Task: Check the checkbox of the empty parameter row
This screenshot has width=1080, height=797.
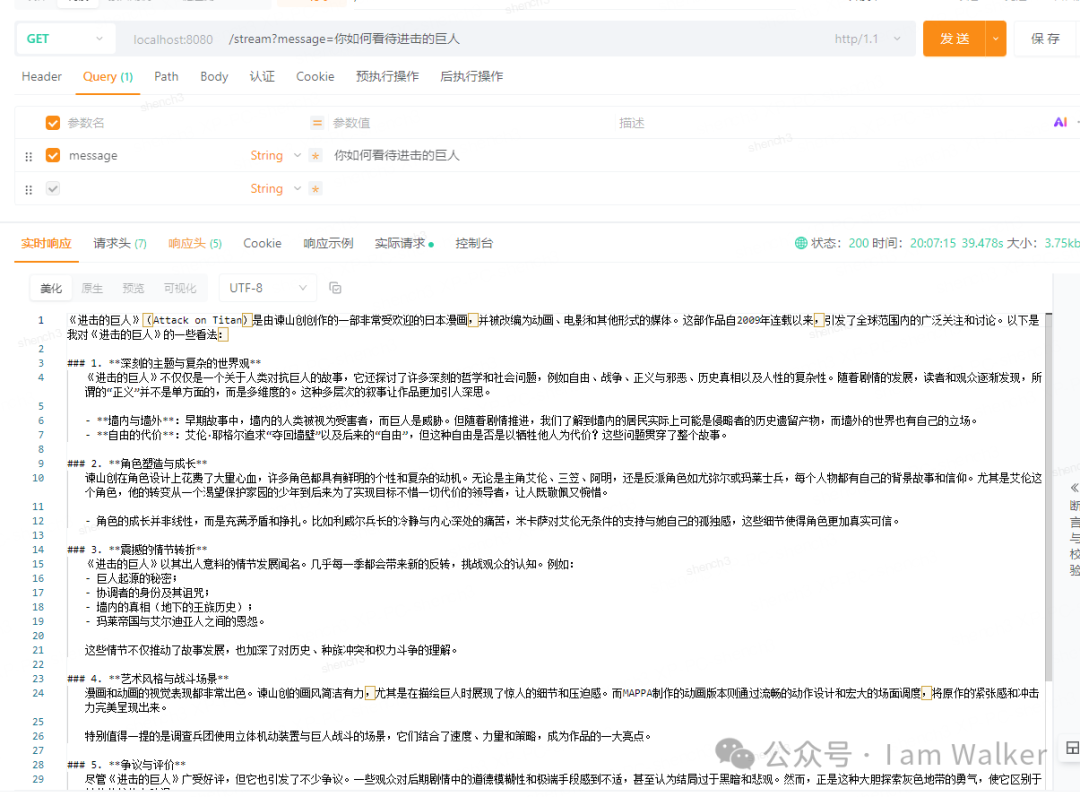Action: click(52, 188)
